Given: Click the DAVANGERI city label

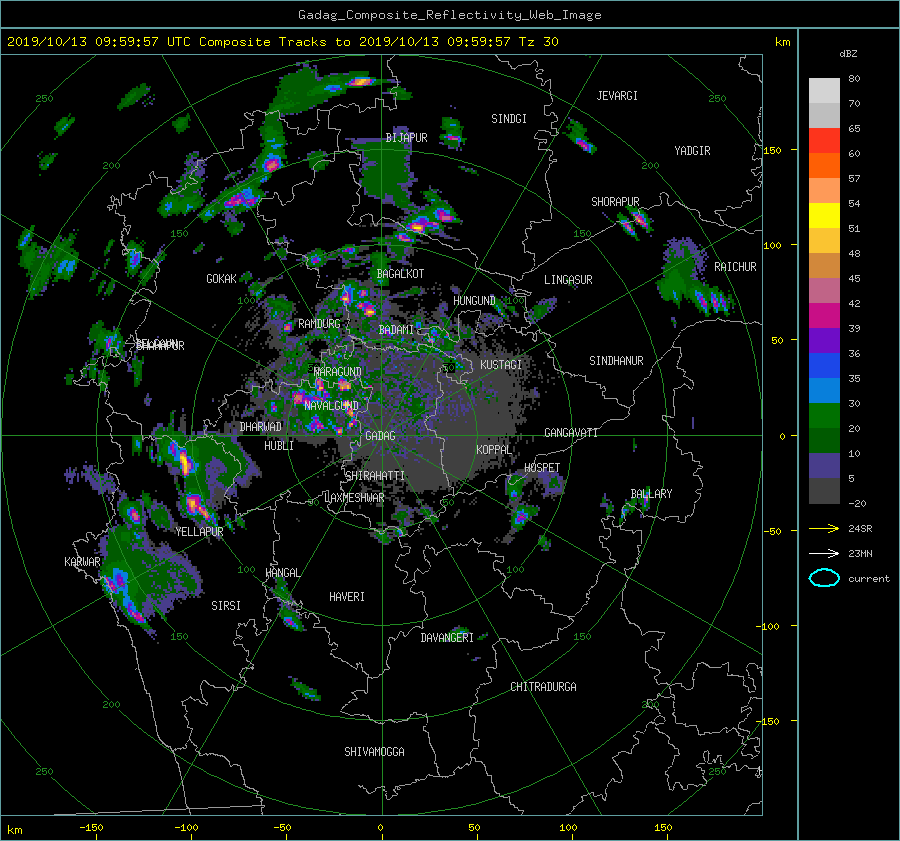Looking at the screenshot, I should click(x=447, y=638).
